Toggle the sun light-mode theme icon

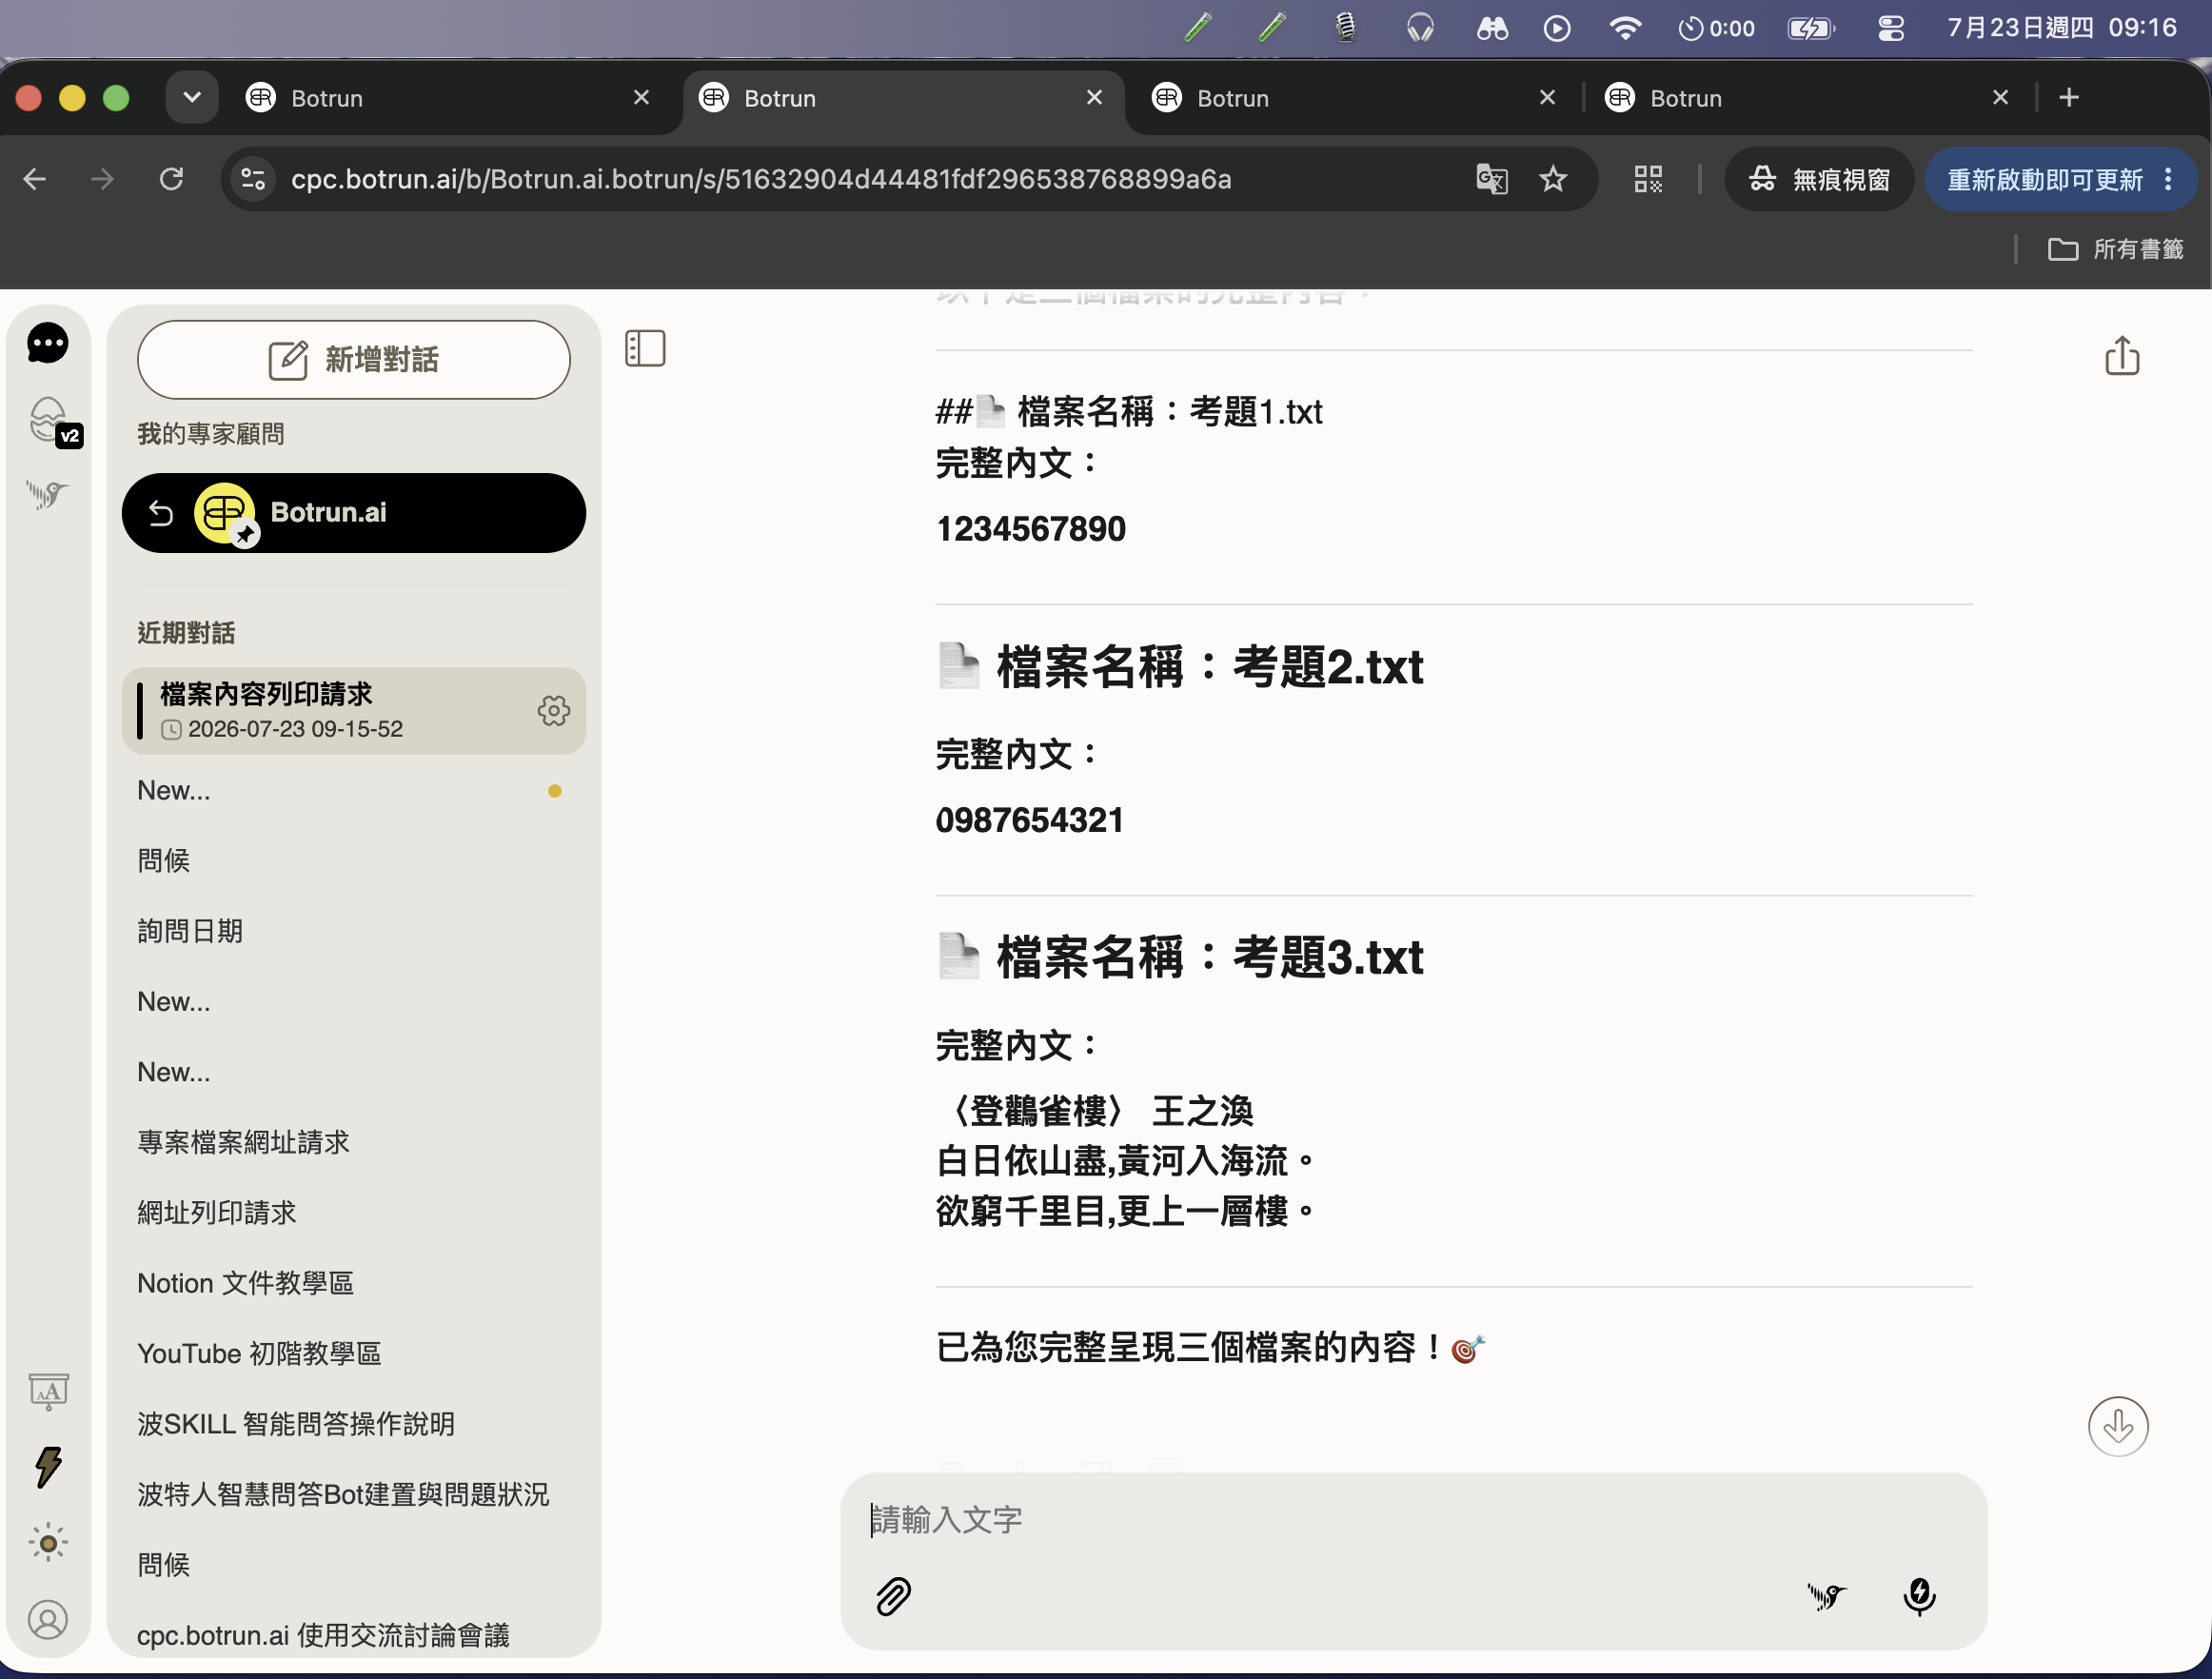point(48,1543)
